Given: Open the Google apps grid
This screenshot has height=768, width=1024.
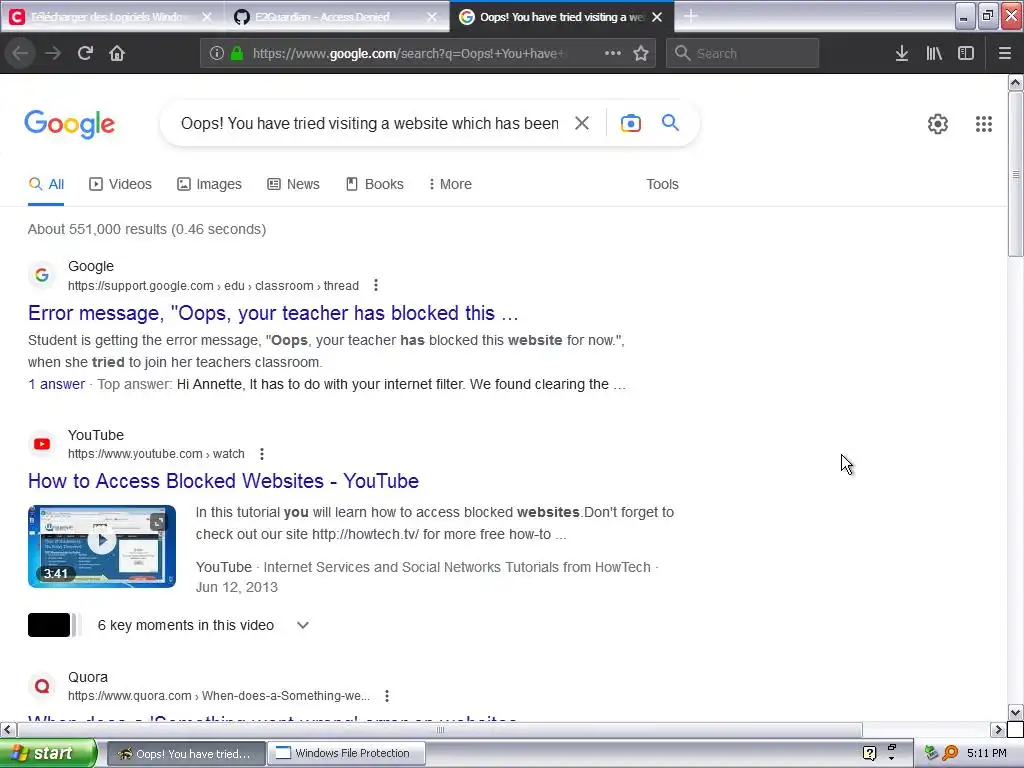Looking at the screenshot, I should pos(984,123).
